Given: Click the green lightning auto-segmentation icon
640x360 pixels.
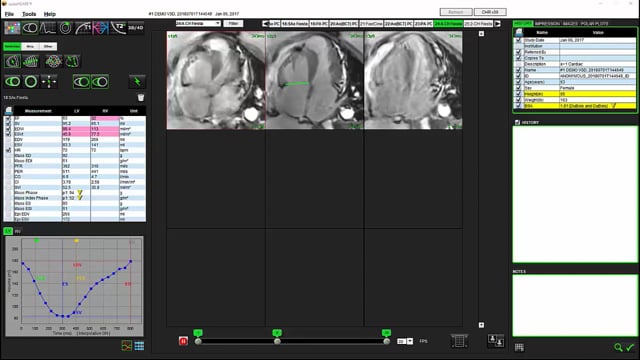Looking at the screenshot, I should click(x=137, y=82).
